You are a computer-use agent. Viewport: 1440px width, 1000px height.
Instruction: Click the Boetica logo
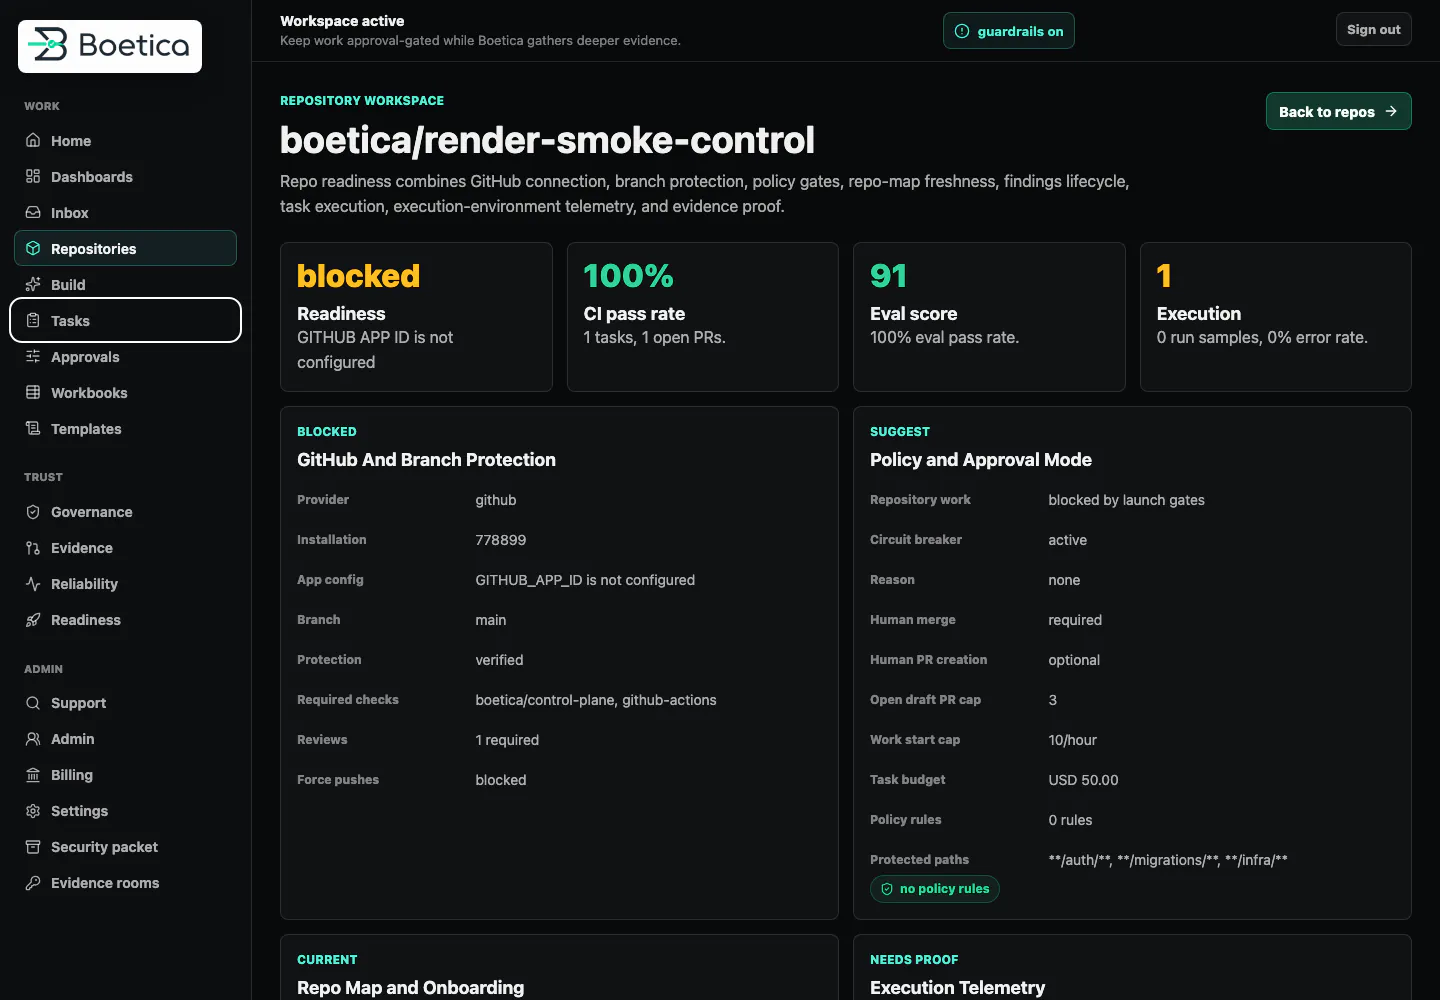[110, 46]
